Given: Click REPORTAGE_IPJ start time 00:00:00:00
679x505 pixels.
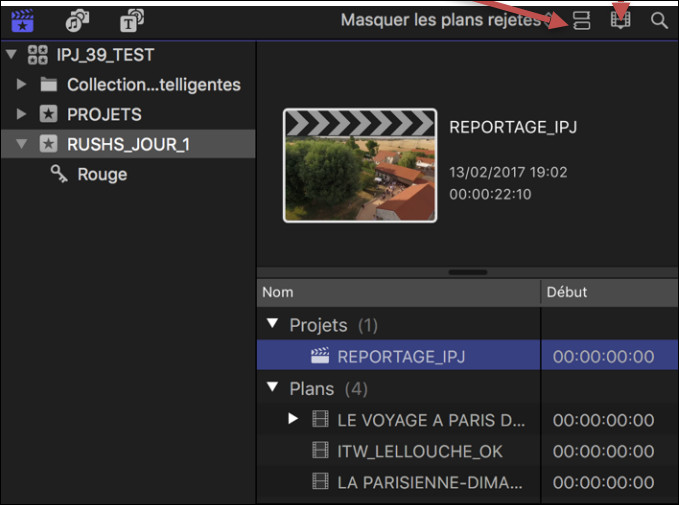Looking at the screenshot, I should pos(603,356).
